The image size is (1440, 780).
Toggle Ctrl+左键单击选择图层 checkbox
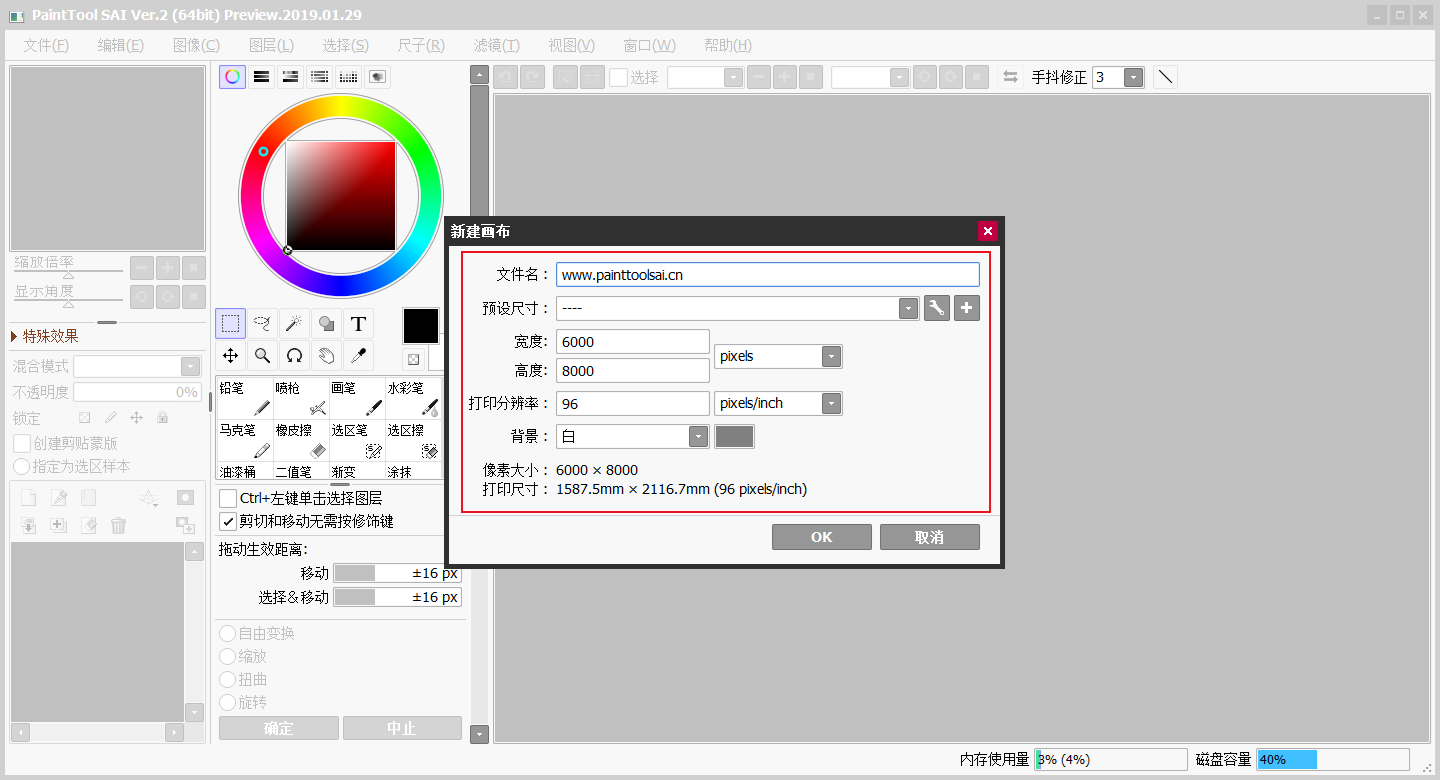click(228, 498)
